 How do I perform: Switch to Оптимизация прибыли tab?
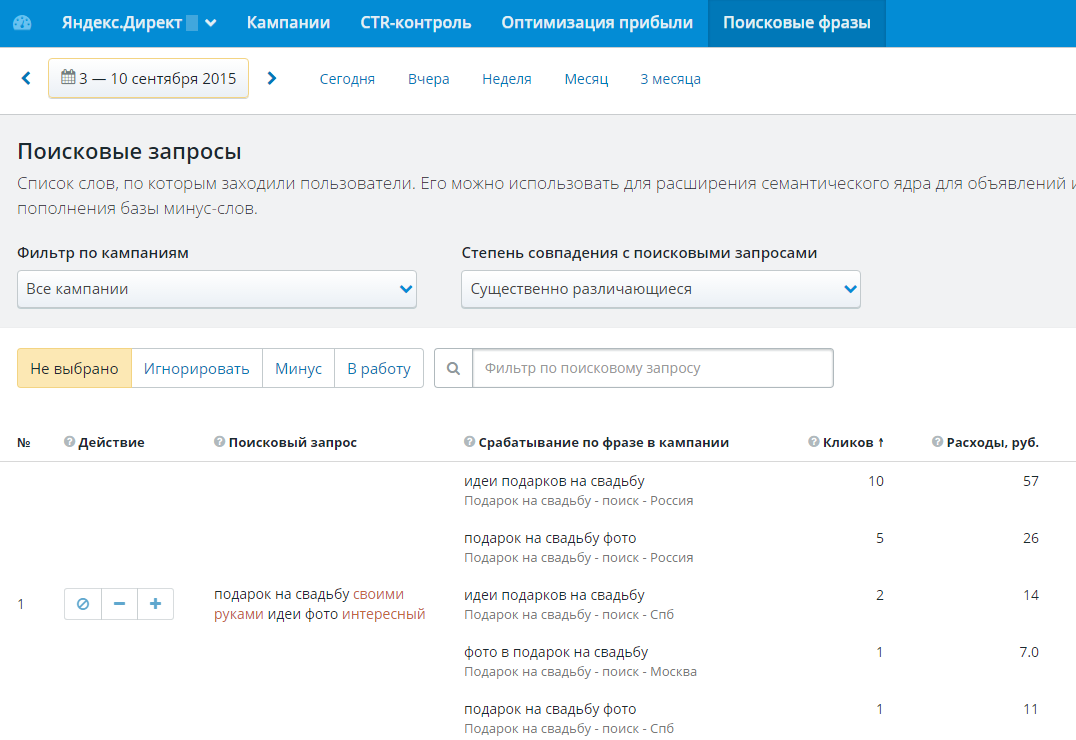click(597, 23)
